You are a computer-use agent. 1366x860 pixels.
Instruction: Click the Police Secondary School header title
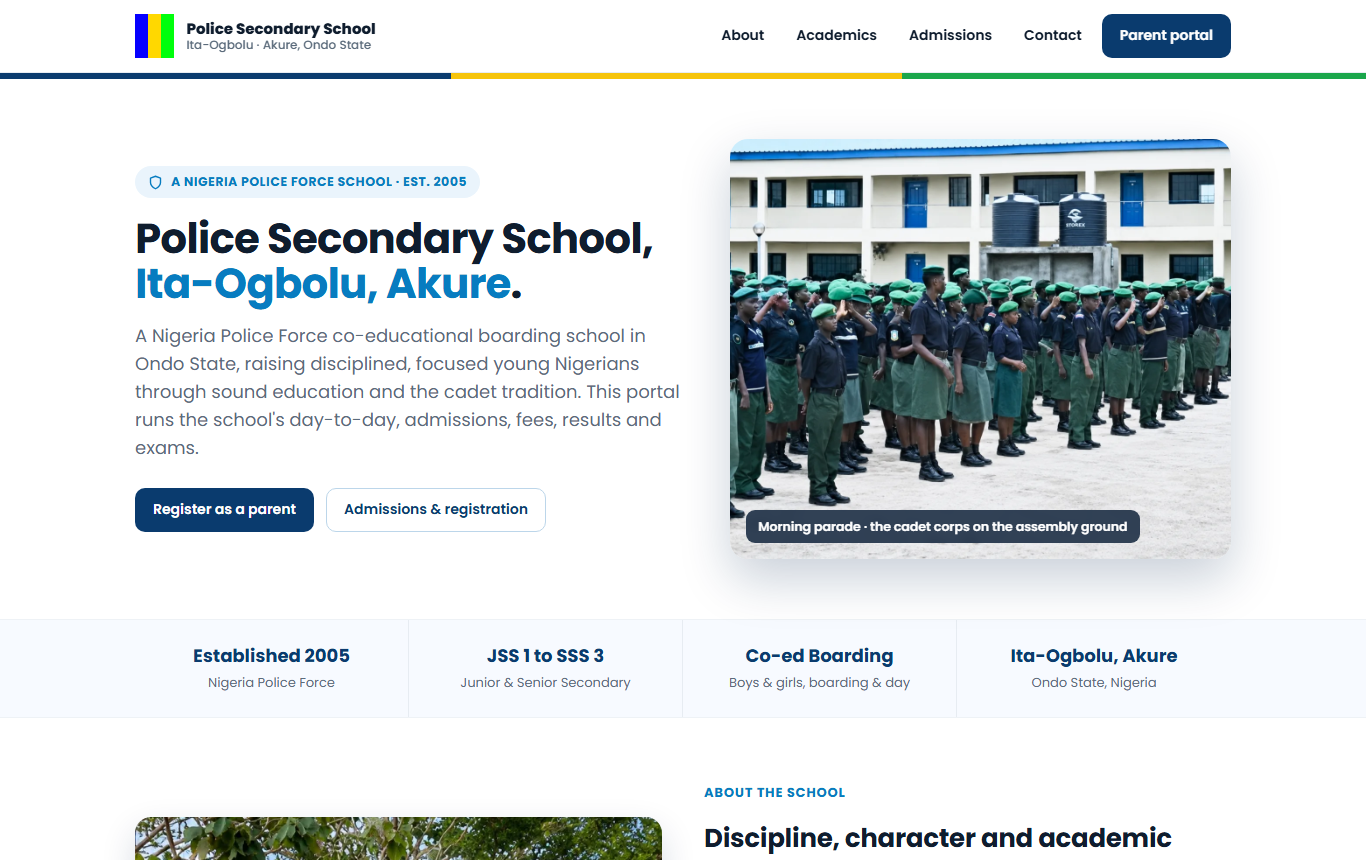(x=281, y=28)
